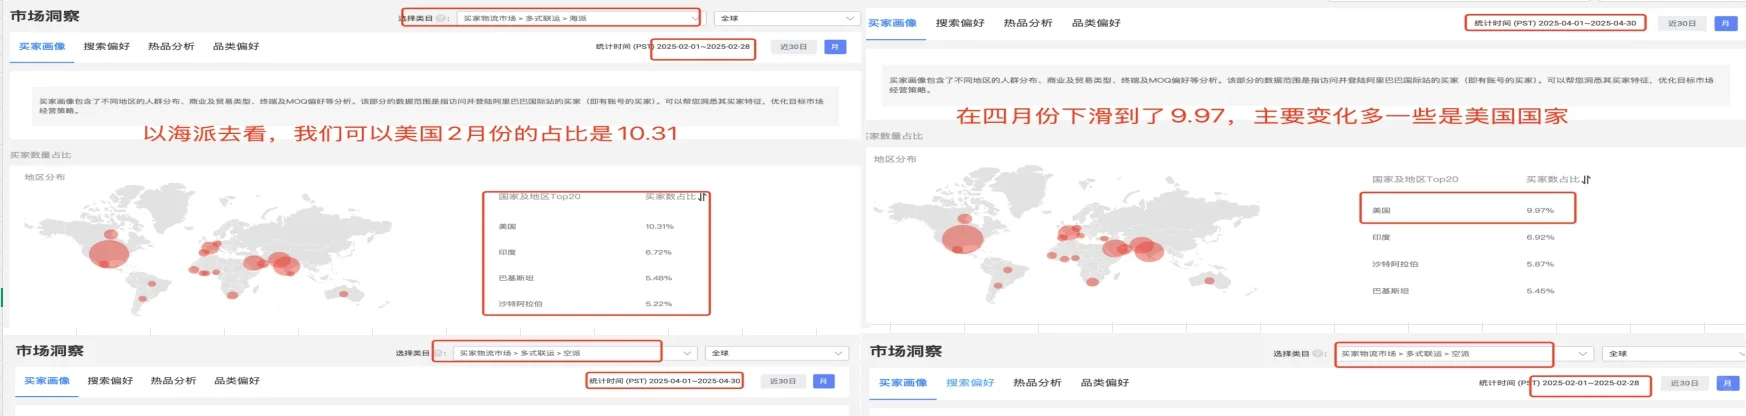Switch to 品类偏好 tab in 9.97% panel

tap(1096, 23)
